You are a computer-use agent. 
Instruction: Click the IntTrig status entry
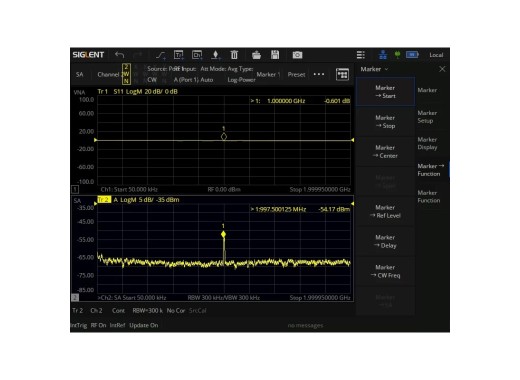[x=79, y=325]
